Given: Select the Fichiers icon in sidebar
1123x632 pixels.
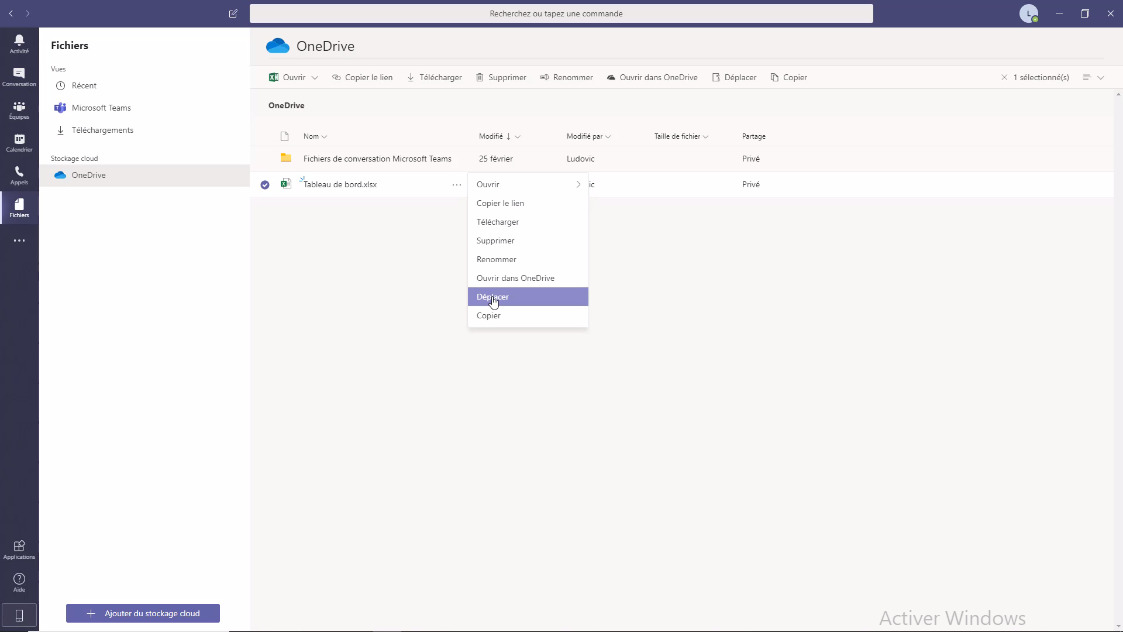Looking at the screenshot, I should point(19,208).
